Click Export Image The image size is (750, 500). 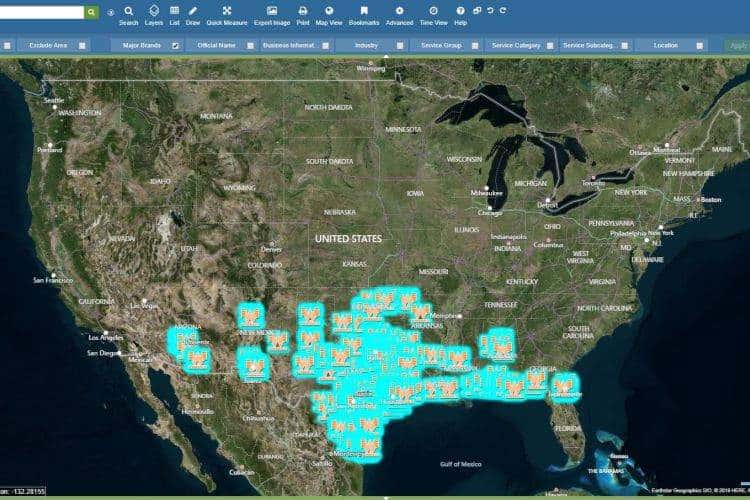click(272, 16)
